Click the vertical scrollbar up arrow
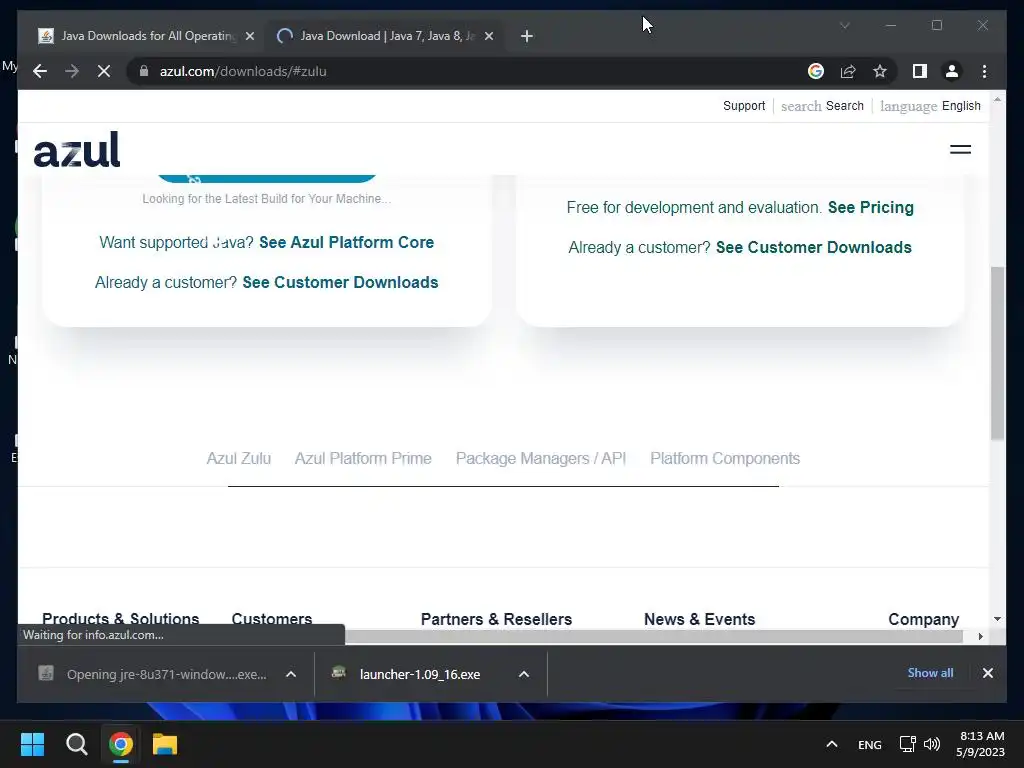Image resolution: width=1024 pixels, height=768 pixels. [x=997, y=100]
